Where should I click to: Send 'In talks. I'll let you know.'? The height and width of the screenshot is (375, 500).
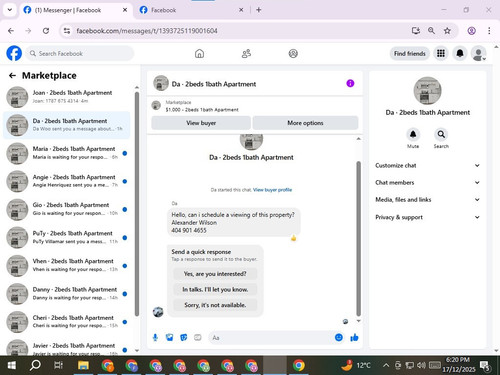(x=215, y=289)
